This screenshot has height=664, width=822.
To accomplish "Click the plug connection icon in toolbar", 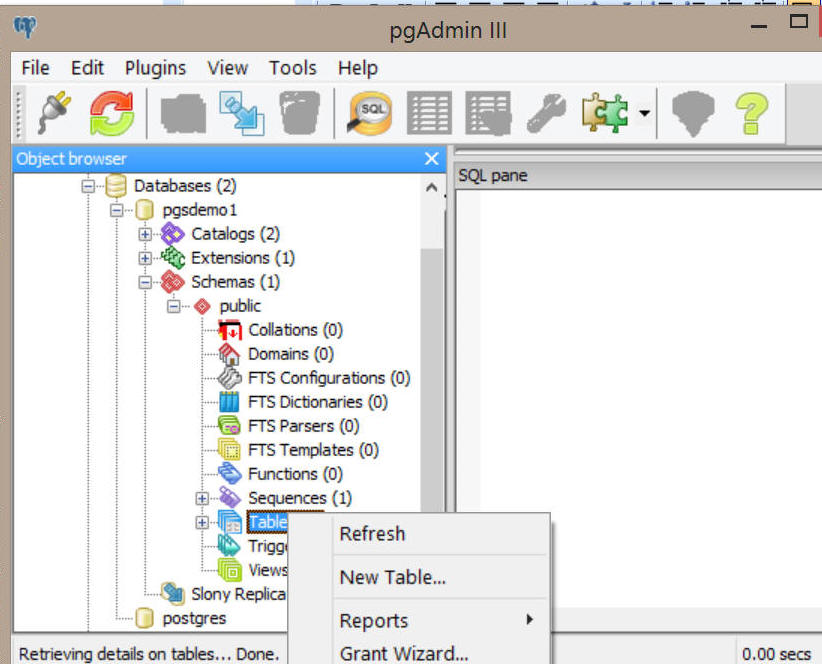I will [x=55, y=112].
